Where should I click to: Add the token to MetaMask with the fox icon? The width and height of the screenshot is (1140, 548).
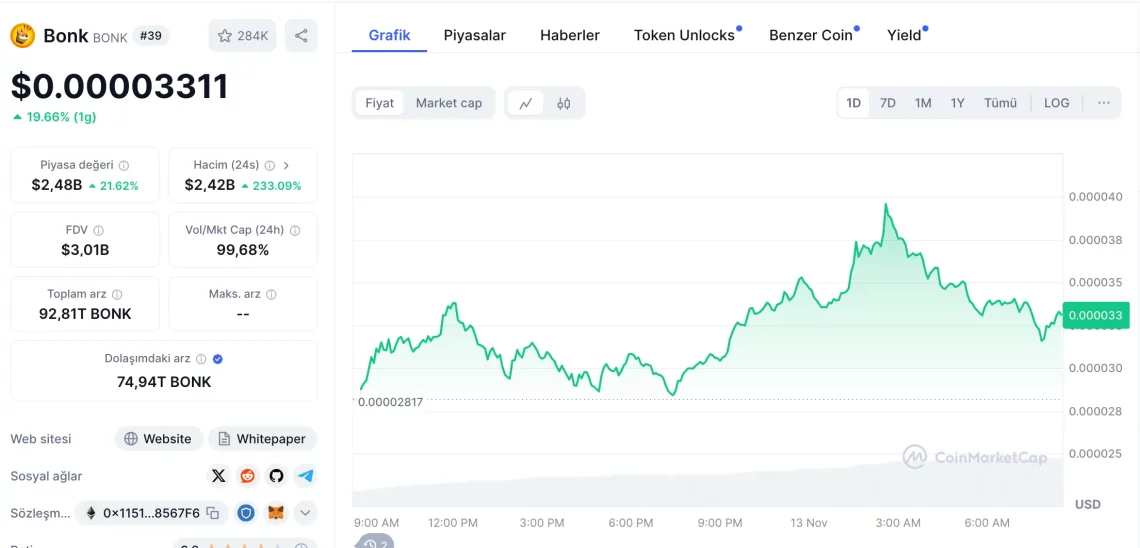pos(276,513)
